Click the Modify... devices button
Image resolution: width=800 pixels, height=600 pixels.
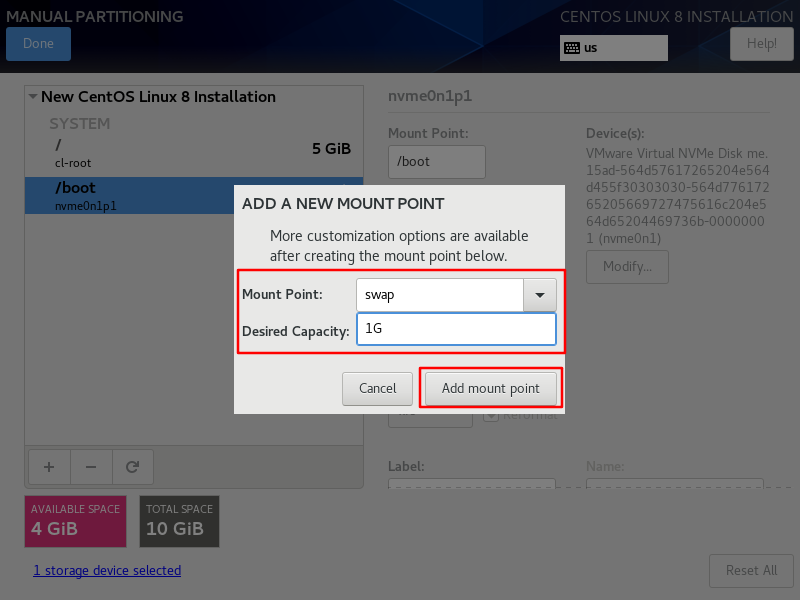pyautogui.click(x=627, y=267)
